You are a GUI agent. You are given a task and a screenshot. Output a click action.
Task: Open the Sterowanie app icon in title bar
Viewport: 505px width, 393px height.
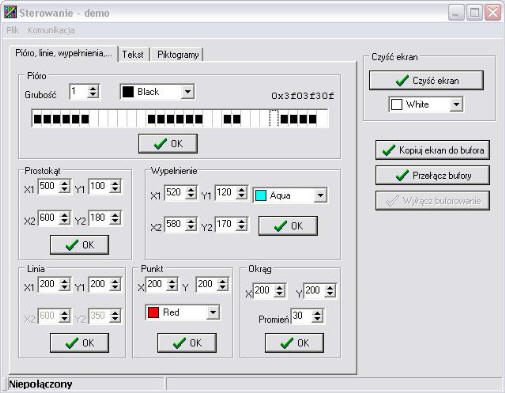tap(10, 12)
